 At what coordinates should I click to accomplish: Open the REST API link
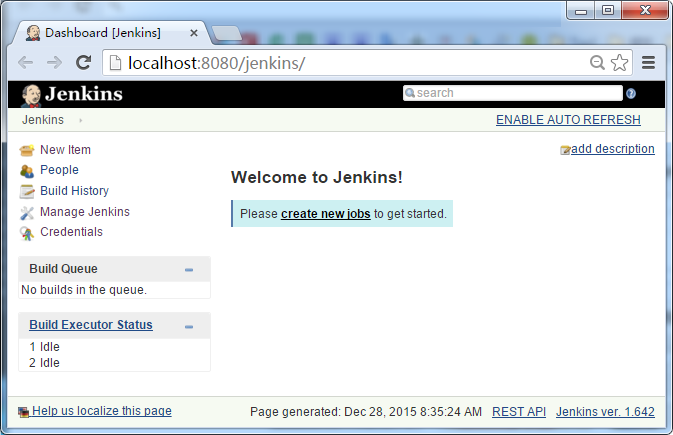coord(519,412)
